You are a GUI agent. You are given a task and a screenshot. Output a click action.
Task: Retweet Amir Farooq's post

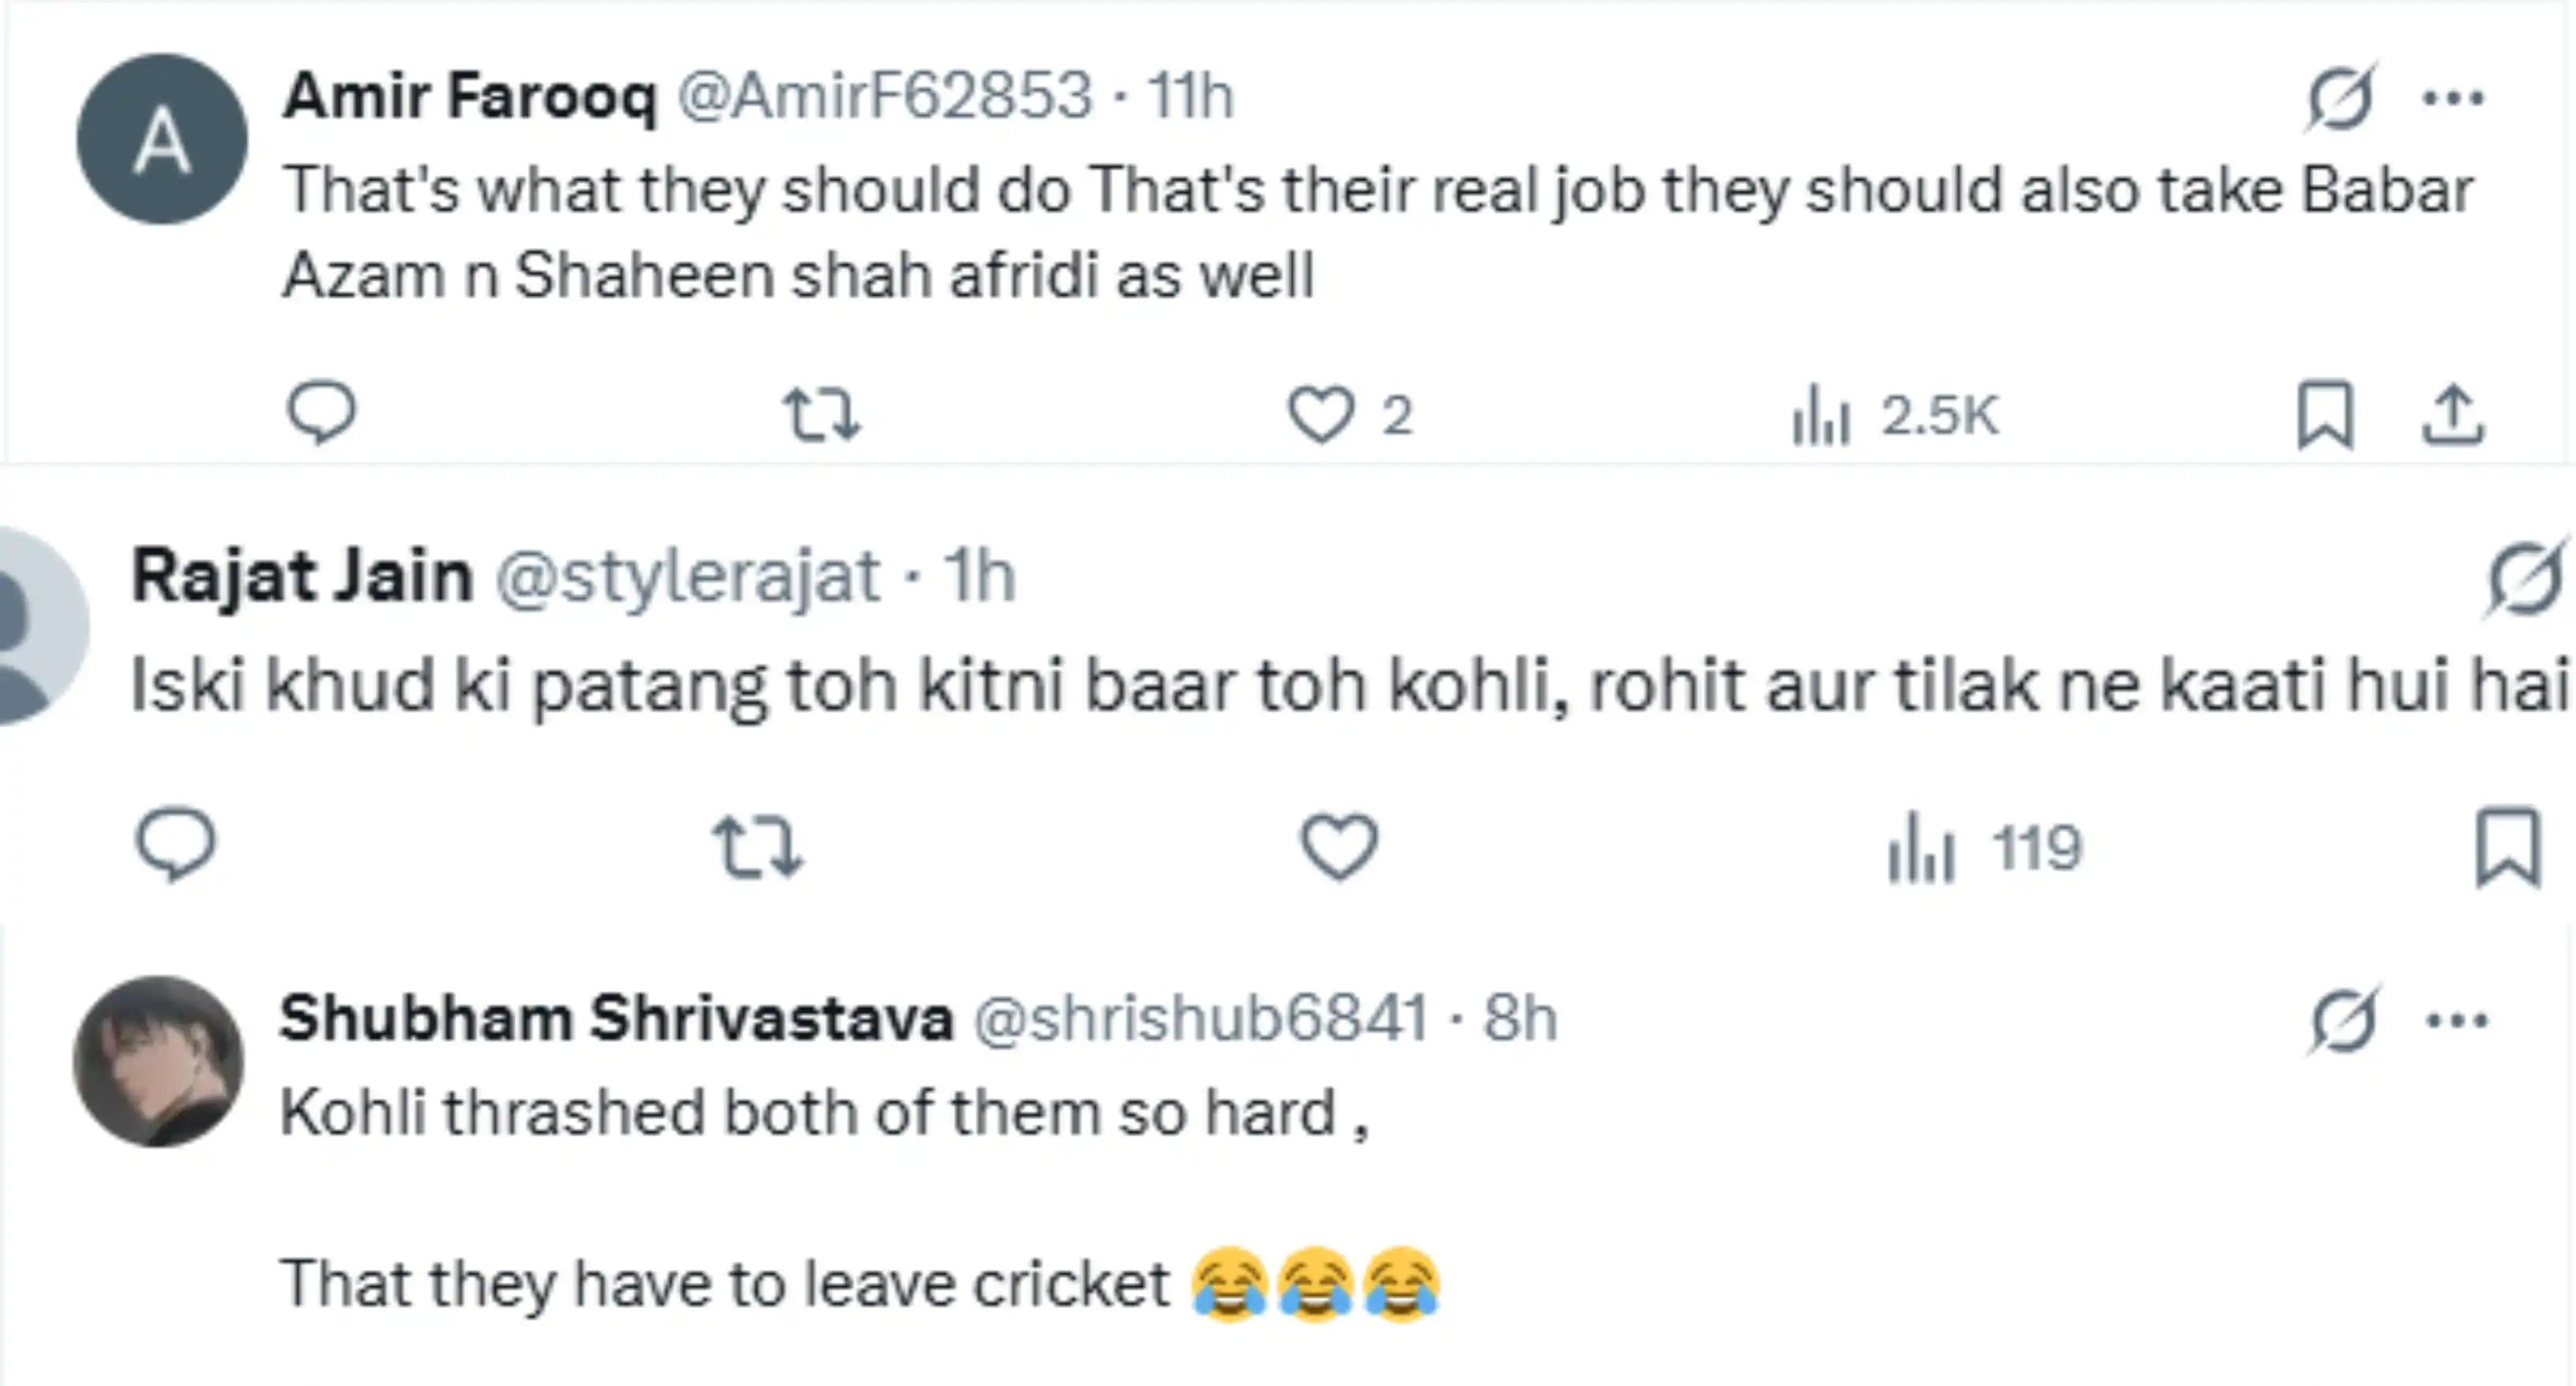pos(820,414)
